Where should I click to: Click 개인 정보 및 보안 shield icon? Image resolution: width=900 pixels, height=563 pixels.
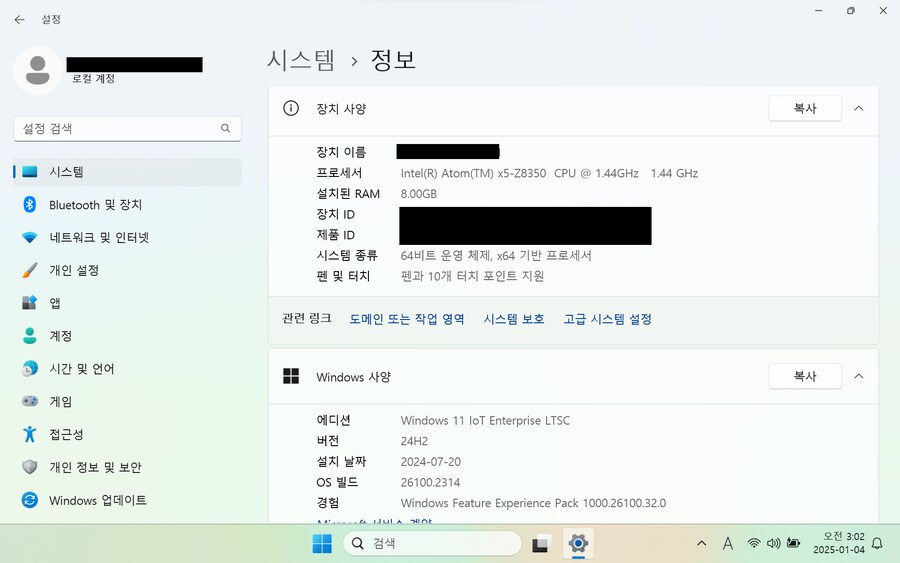pos(30,467)
